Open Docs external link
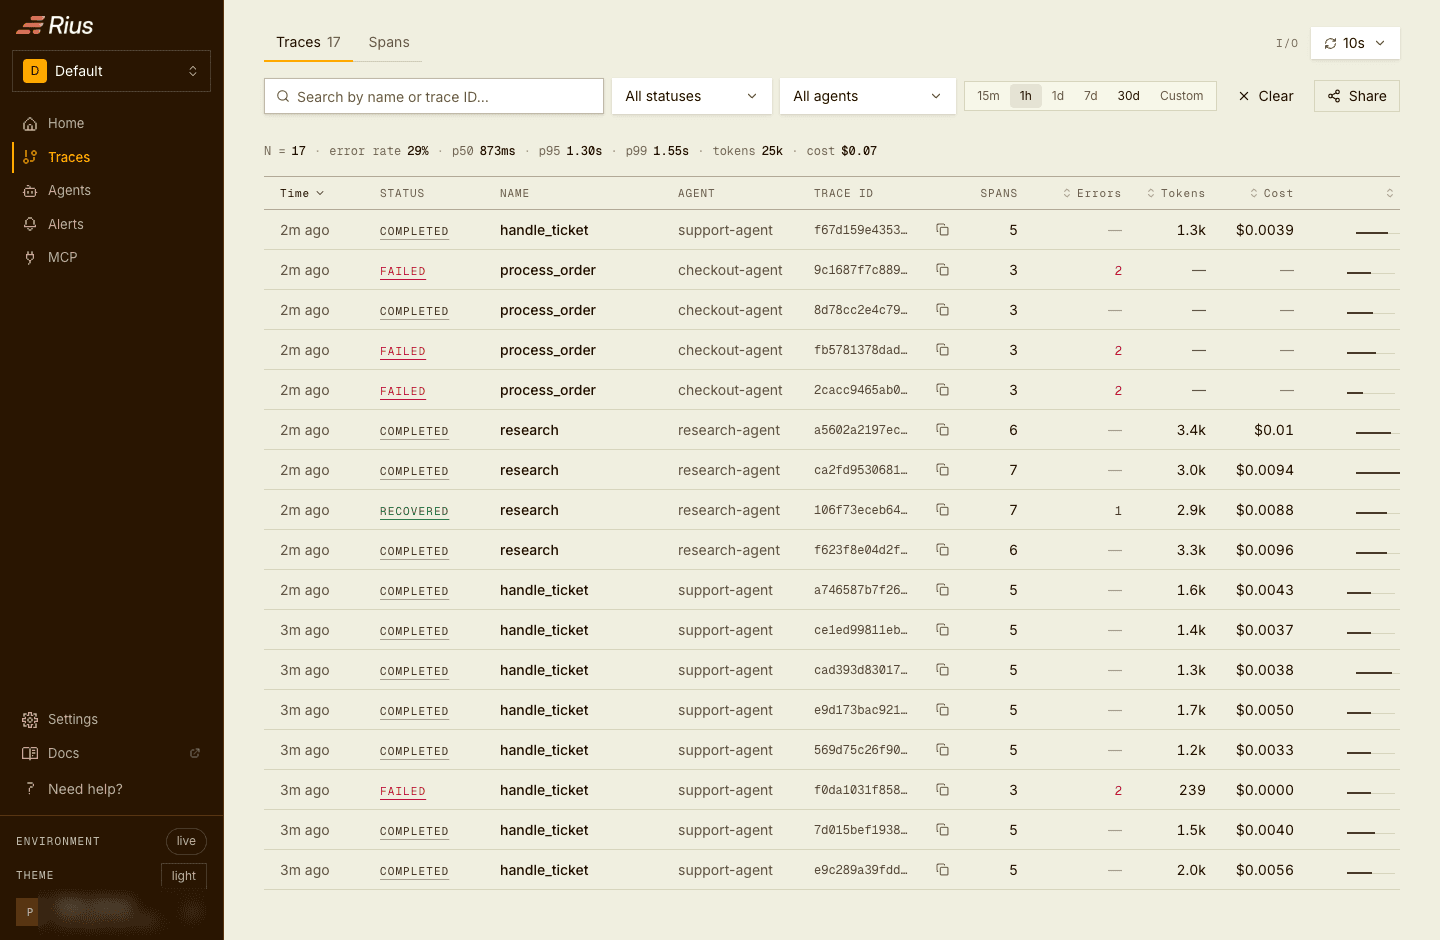The image size is (1440, 940). pyautogui.click(x=111, y=753)
